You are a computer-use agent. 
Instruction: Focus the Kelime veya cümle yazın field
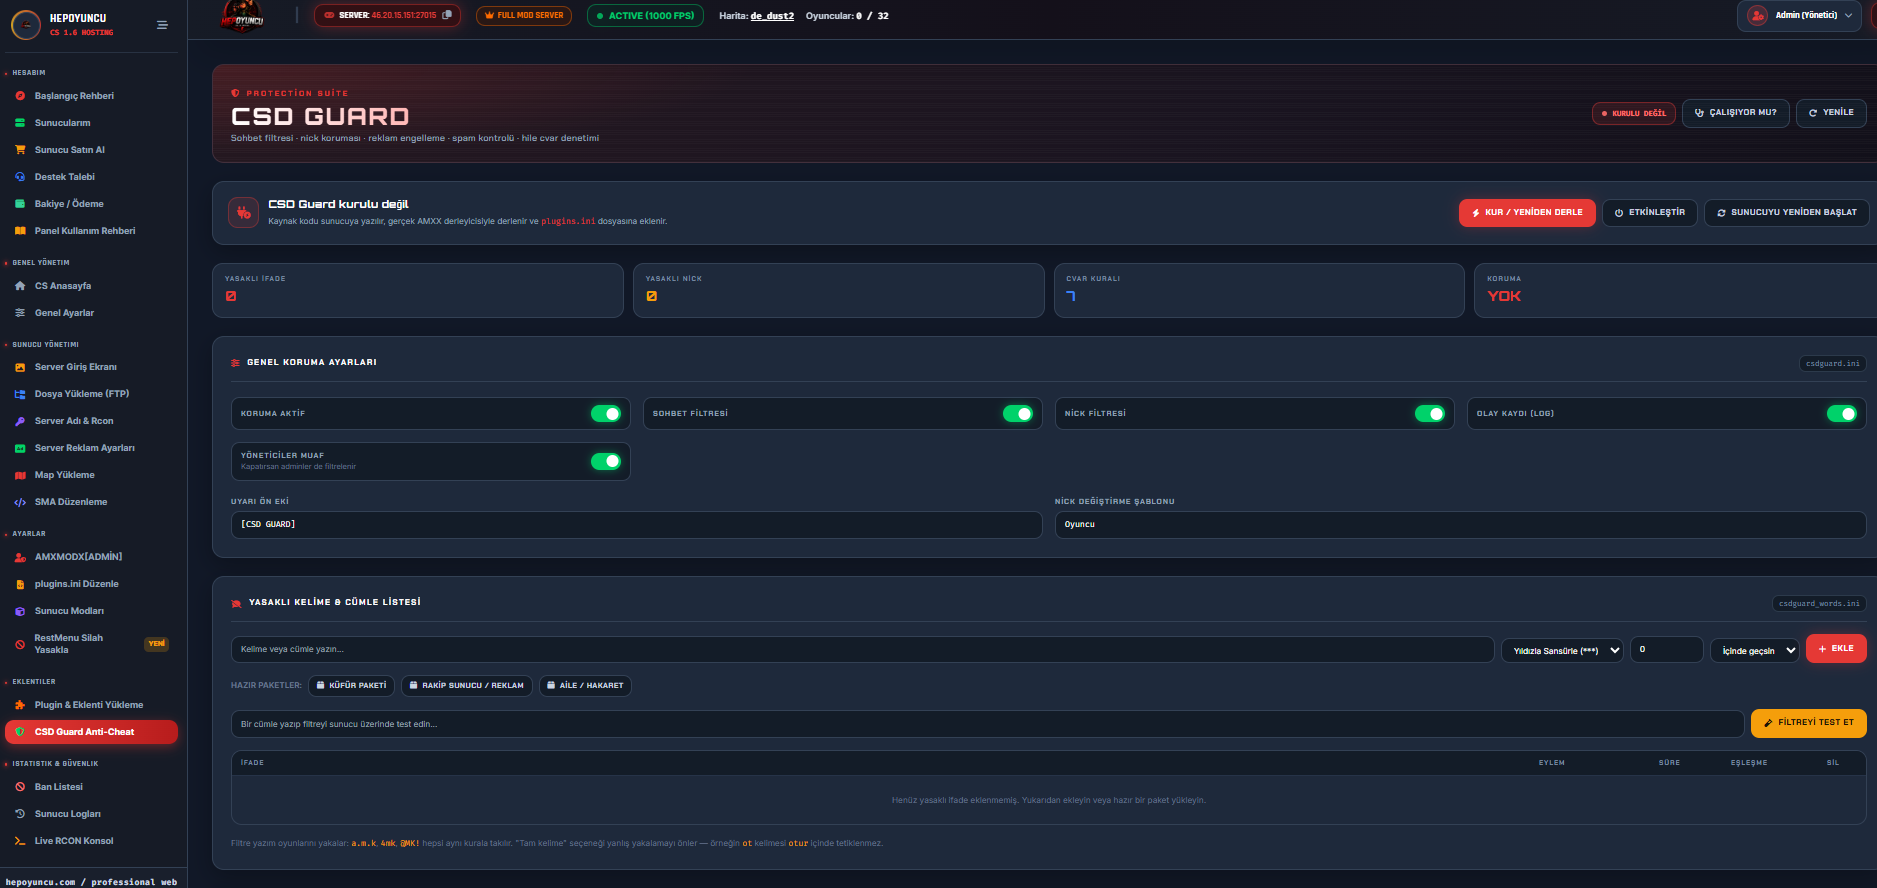coord(862,650)
